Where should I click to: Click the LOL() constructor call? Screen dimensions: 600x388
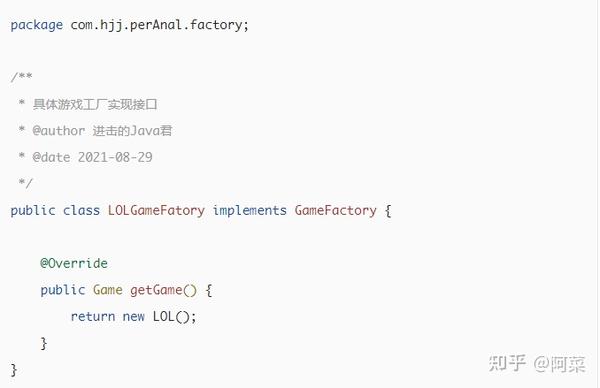click(x=171, y=316)
